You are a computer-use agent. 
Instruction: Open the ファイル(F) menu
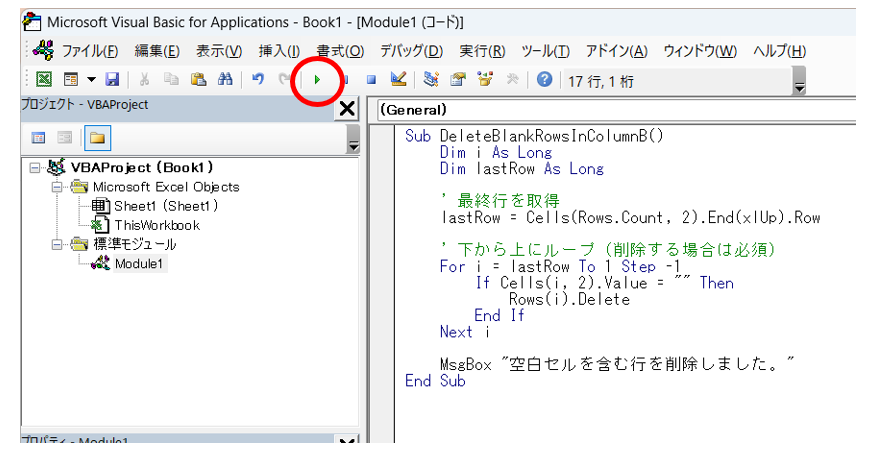pos(90,51)
